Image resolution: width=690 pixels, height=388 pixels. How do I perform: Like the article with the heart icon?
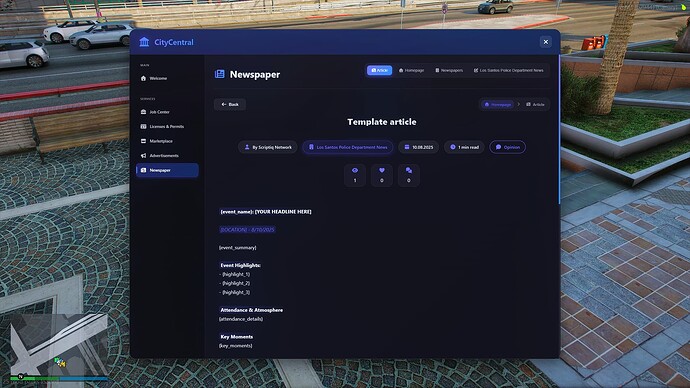click(382, 175)
